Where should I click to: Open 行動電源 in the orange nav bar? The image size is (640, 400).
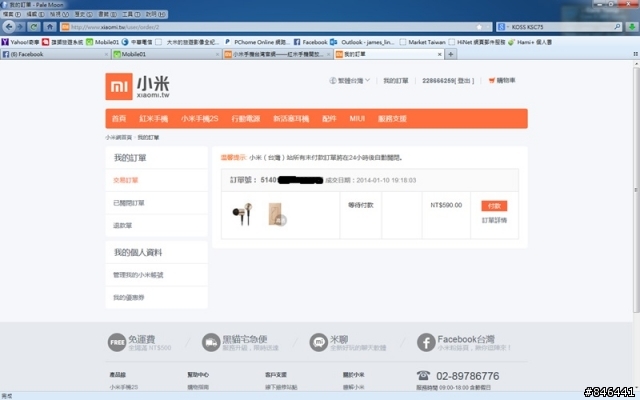click(246, 119)
